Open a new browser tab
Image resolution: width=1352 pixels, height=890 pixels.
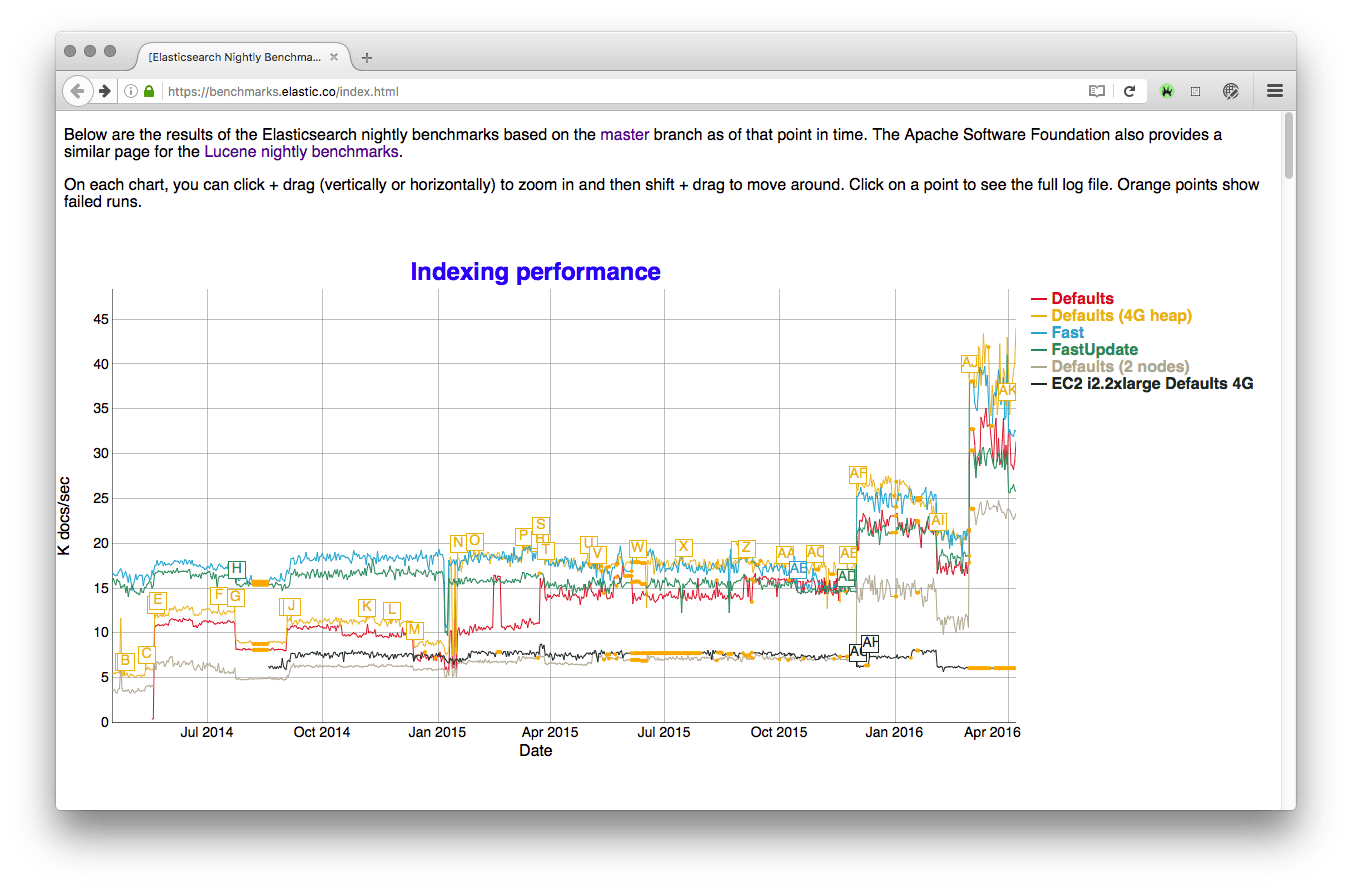(x=366, y=57)
